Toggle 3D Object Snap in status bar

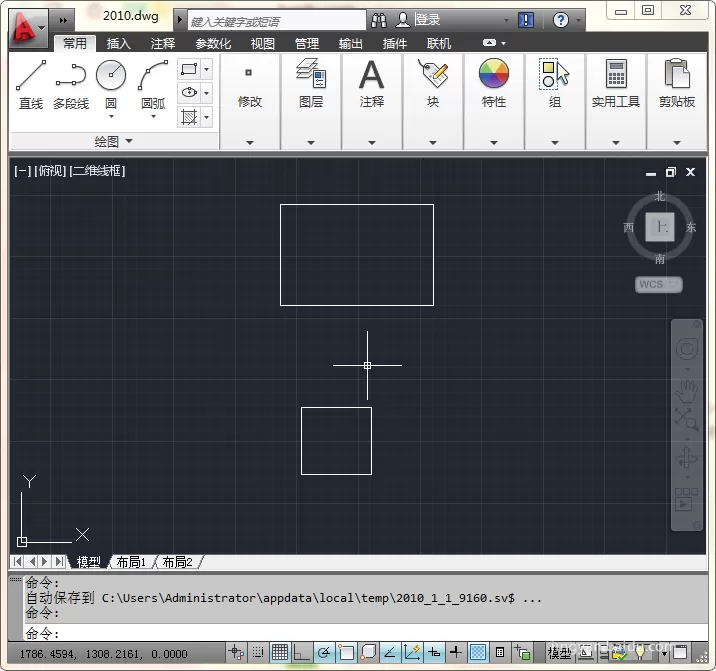coord(368,652)
